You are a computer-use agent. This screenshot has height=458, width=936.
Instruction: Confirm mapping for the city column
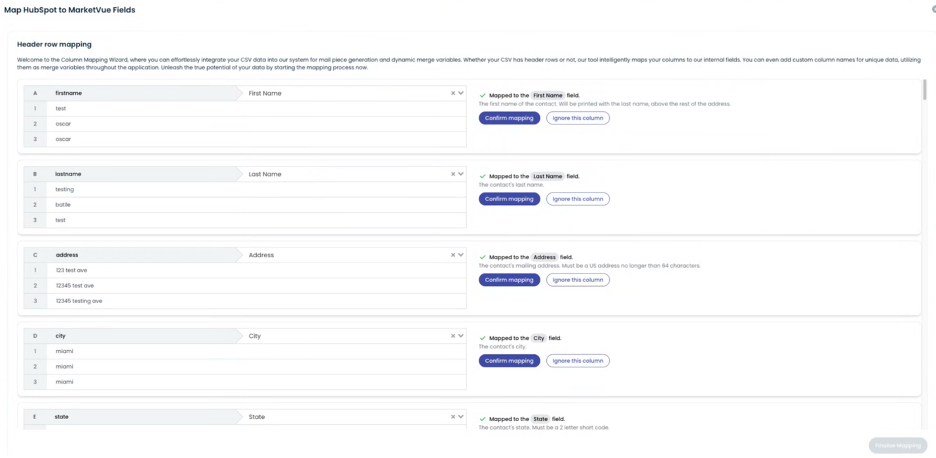click(x=509, y=361)
